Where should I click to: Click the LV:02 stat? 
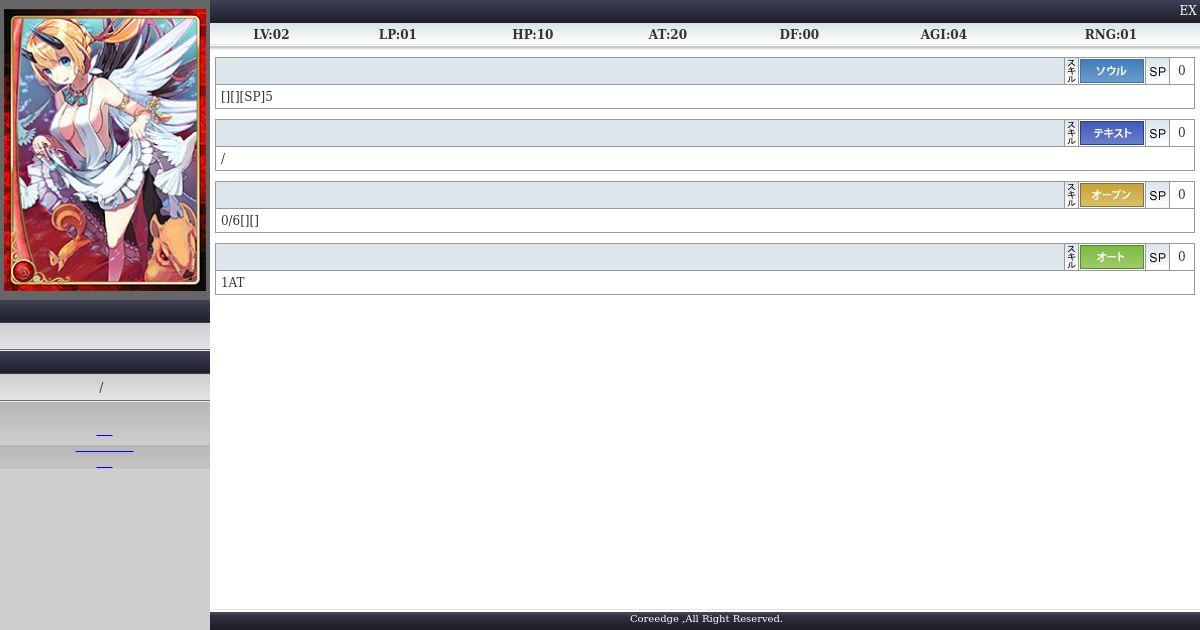[x=271, y=34]
